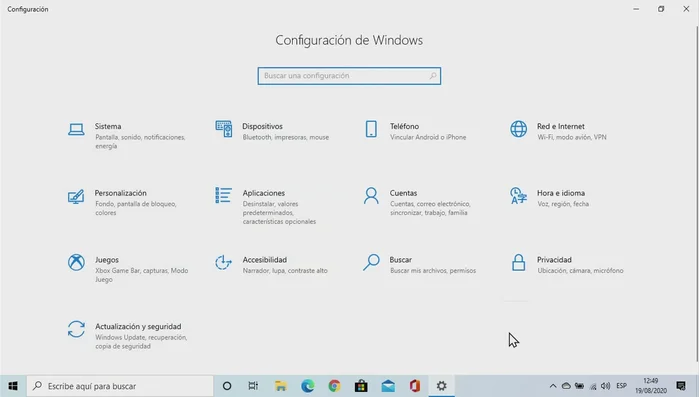Open the Aplicaciones list icon
This screenshot has height=397, width=699.
223,195
